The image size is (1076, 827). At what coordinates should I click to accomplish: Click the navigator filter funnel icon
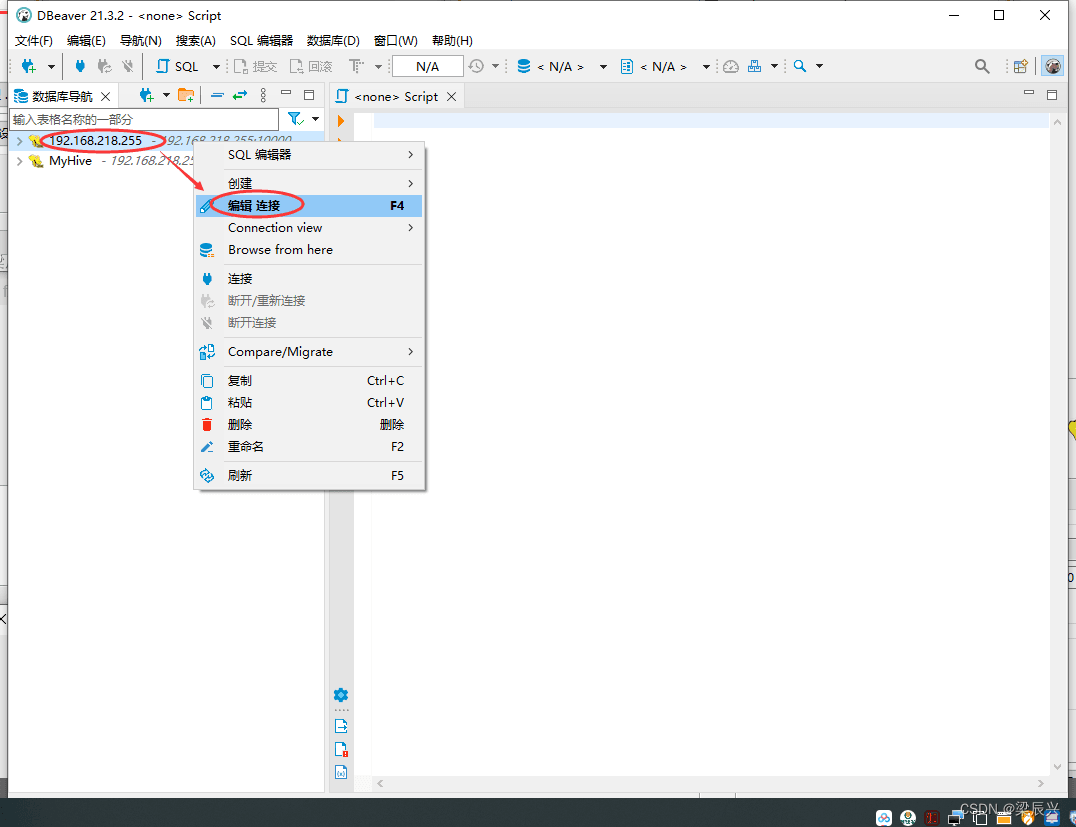[x=296, y=119]
